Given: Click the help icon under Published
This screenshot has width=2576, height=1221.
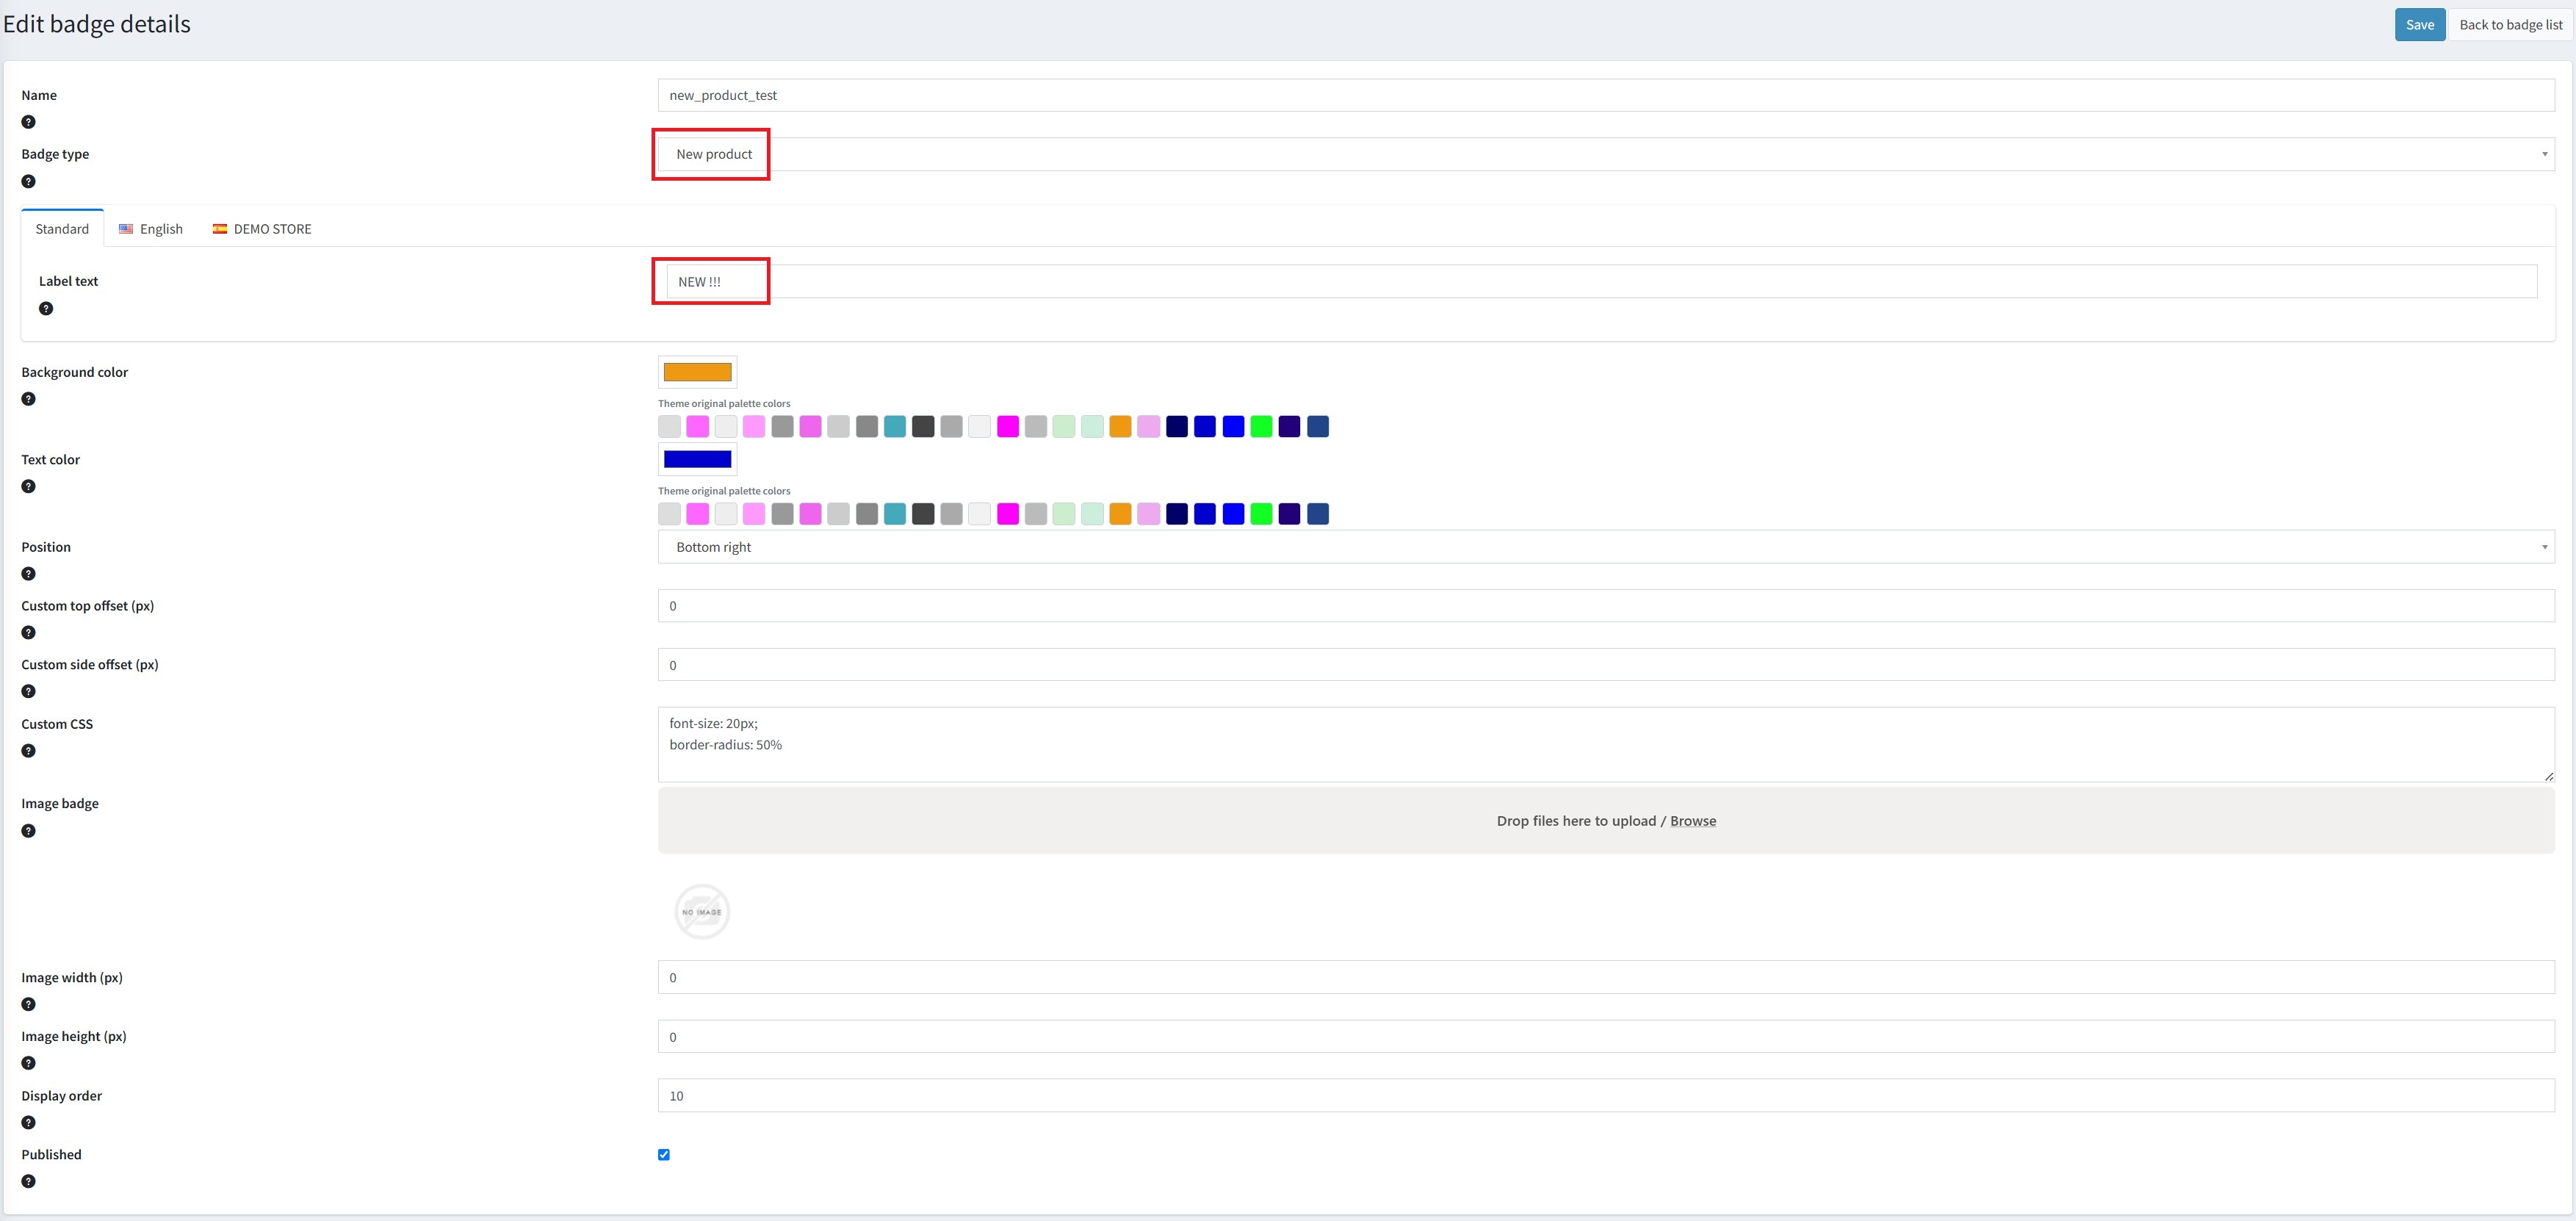Looking at the screenshot, I should coord(28,1181).
